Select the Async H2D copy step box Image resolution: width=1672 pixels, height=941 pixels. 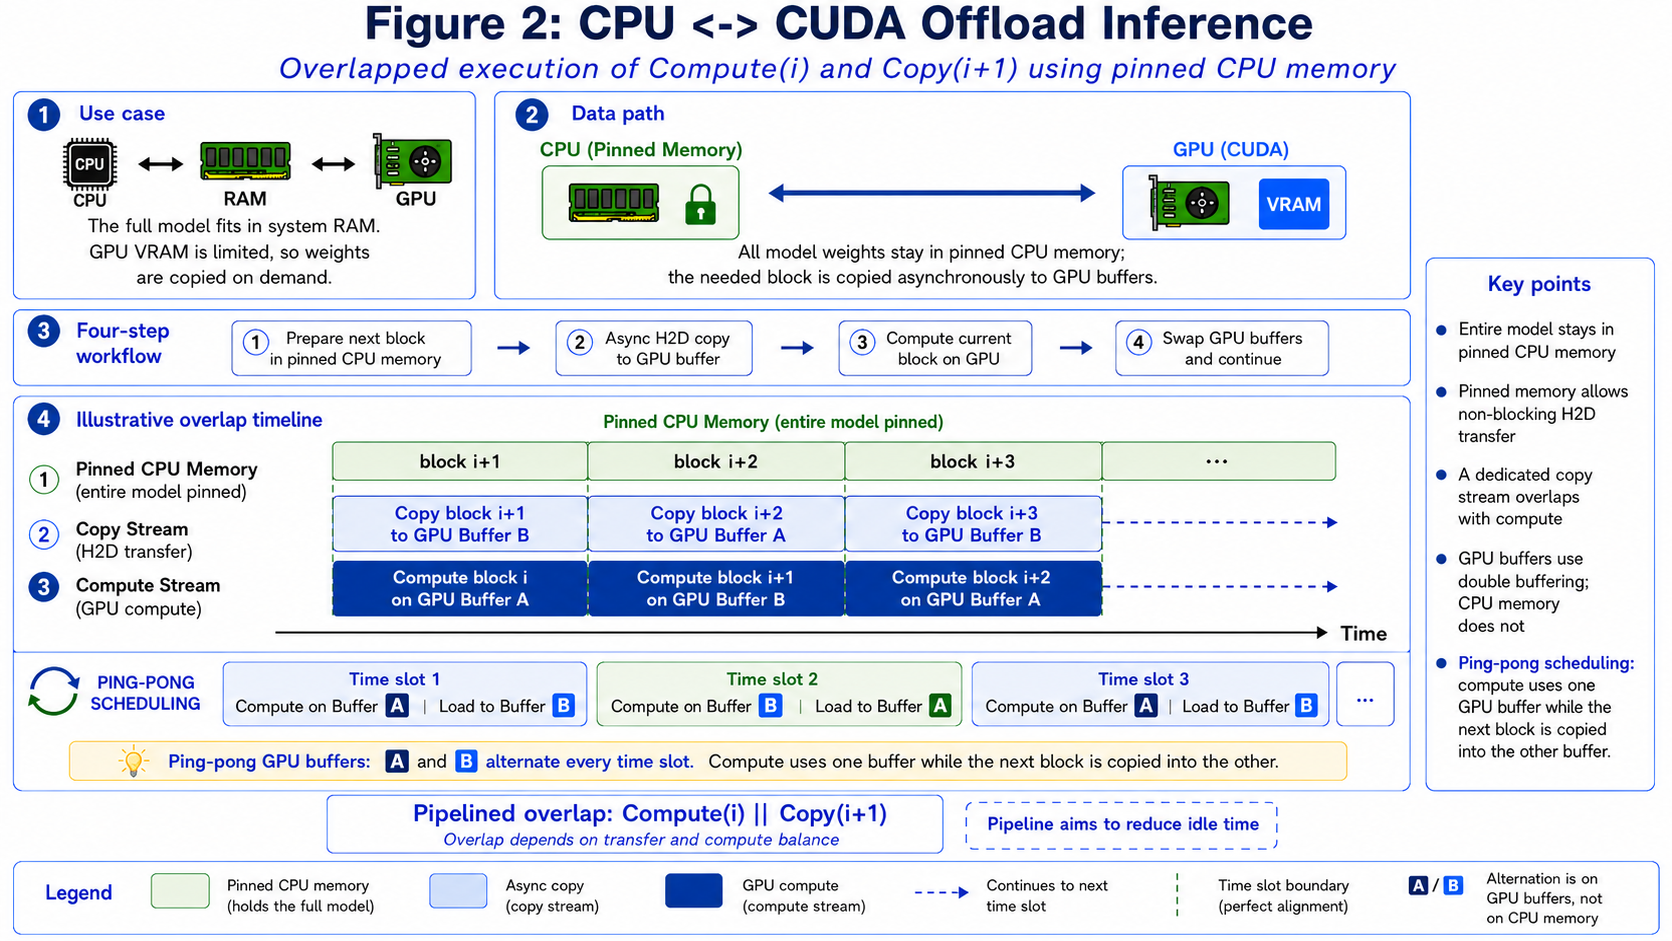[654, 348]
